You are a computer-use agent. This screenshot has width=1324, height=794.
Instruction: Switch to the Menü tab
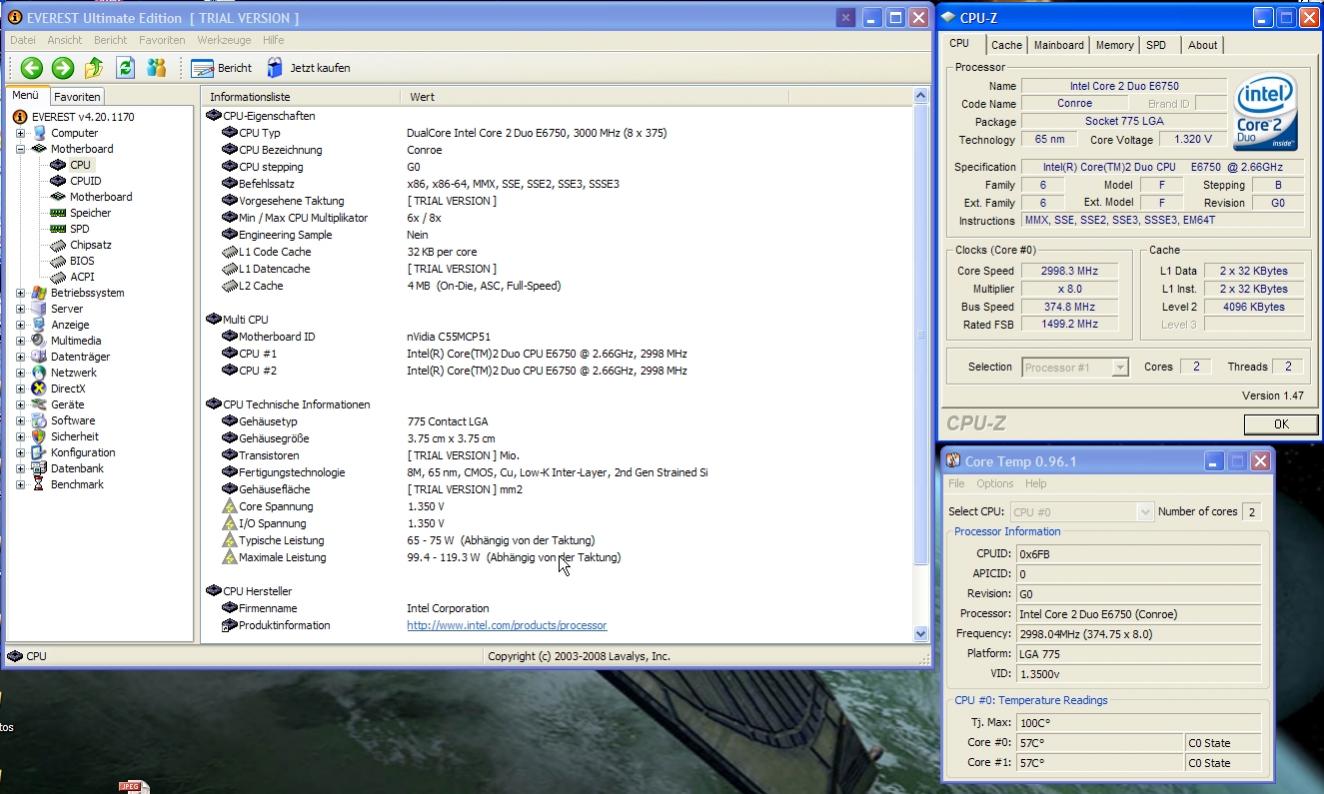click(x=26, y=96)
